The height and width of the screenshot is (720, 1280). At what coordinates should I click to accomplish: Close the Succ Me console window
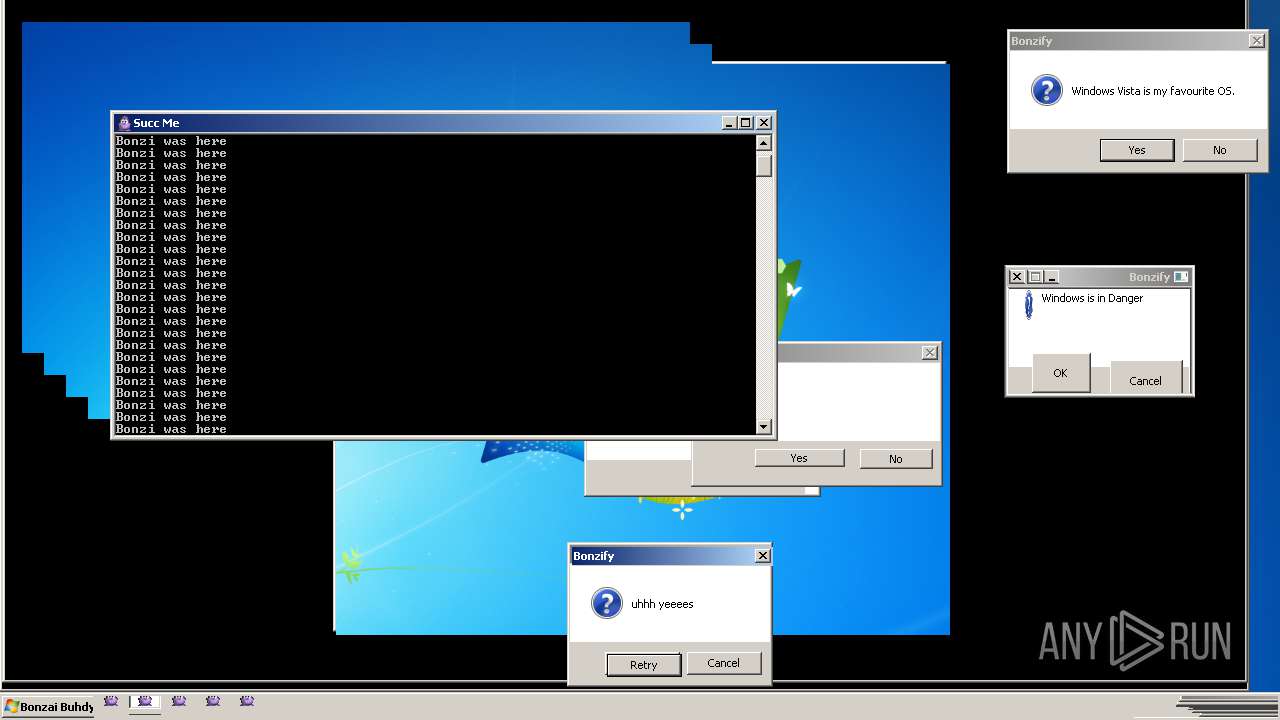[x=764, y=123]
